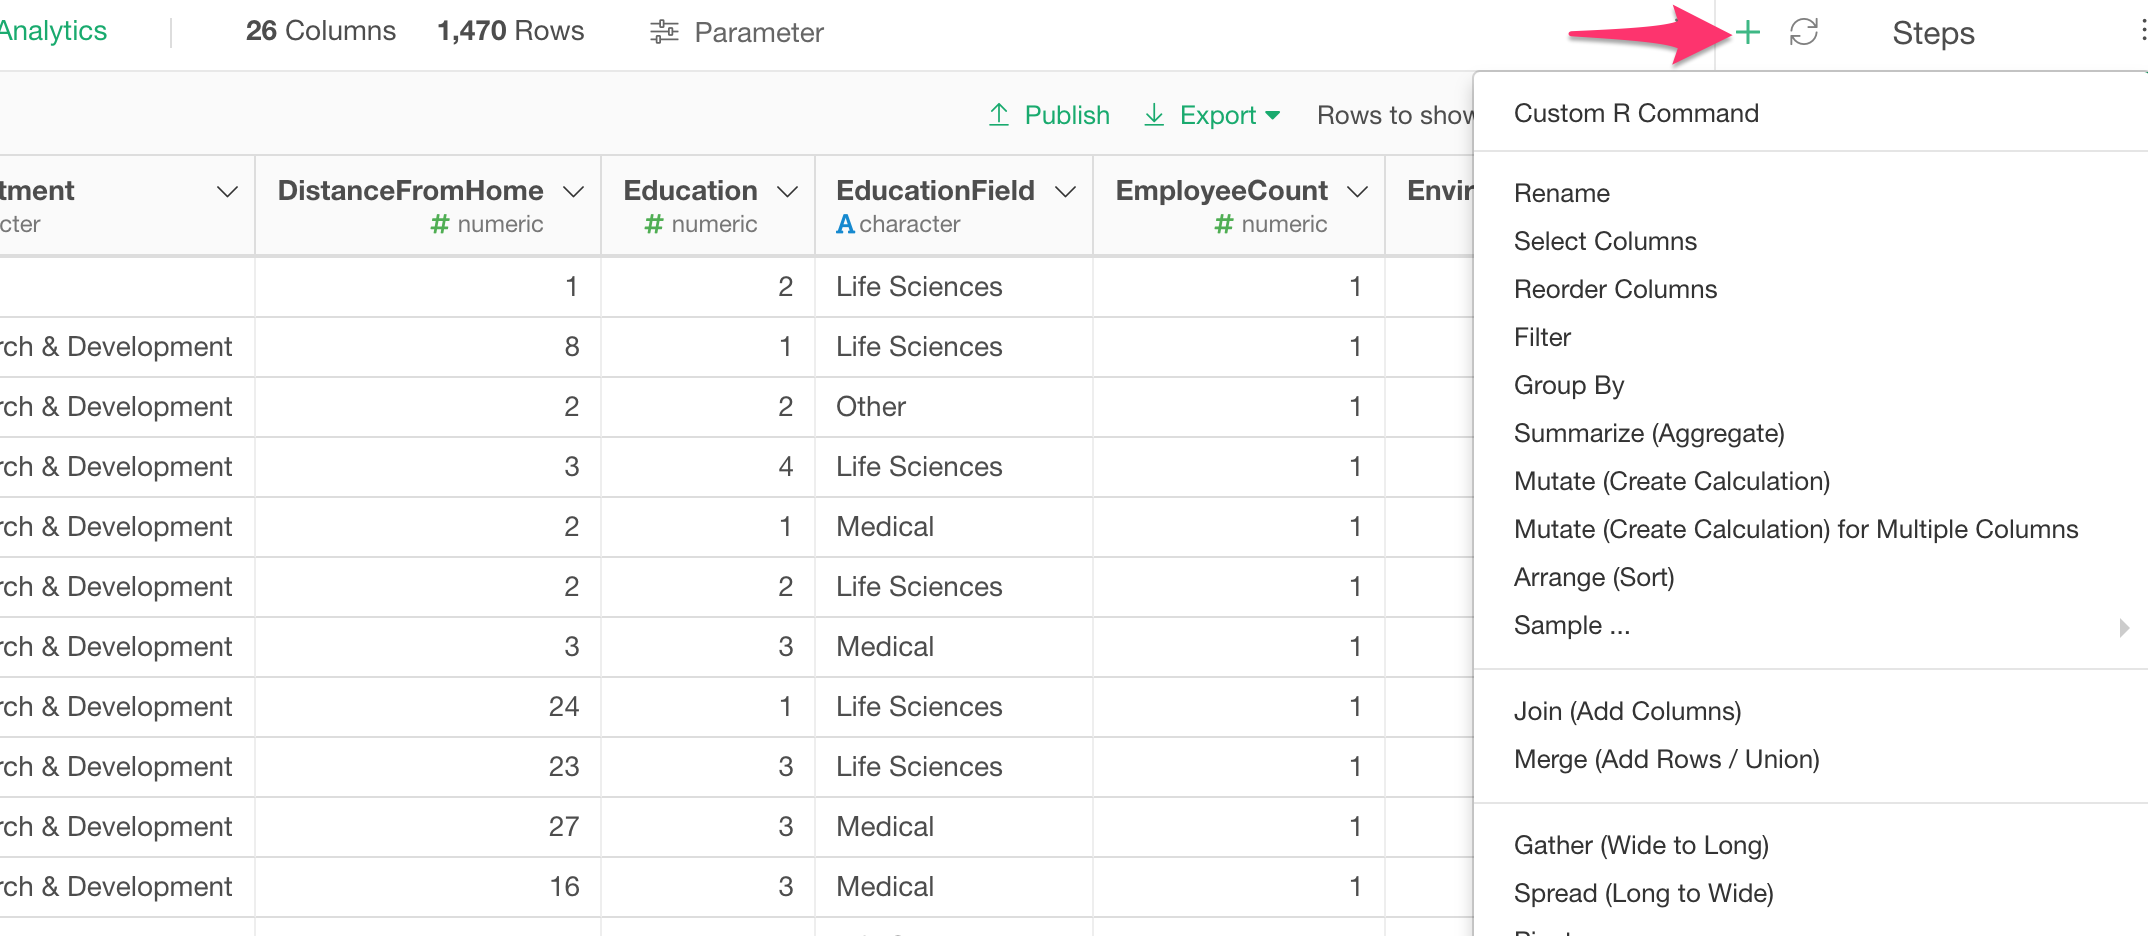Click the numeric type icon on EmployeeCount
The height and width of the screenshot is (936, 2148).
[1224, 224]
